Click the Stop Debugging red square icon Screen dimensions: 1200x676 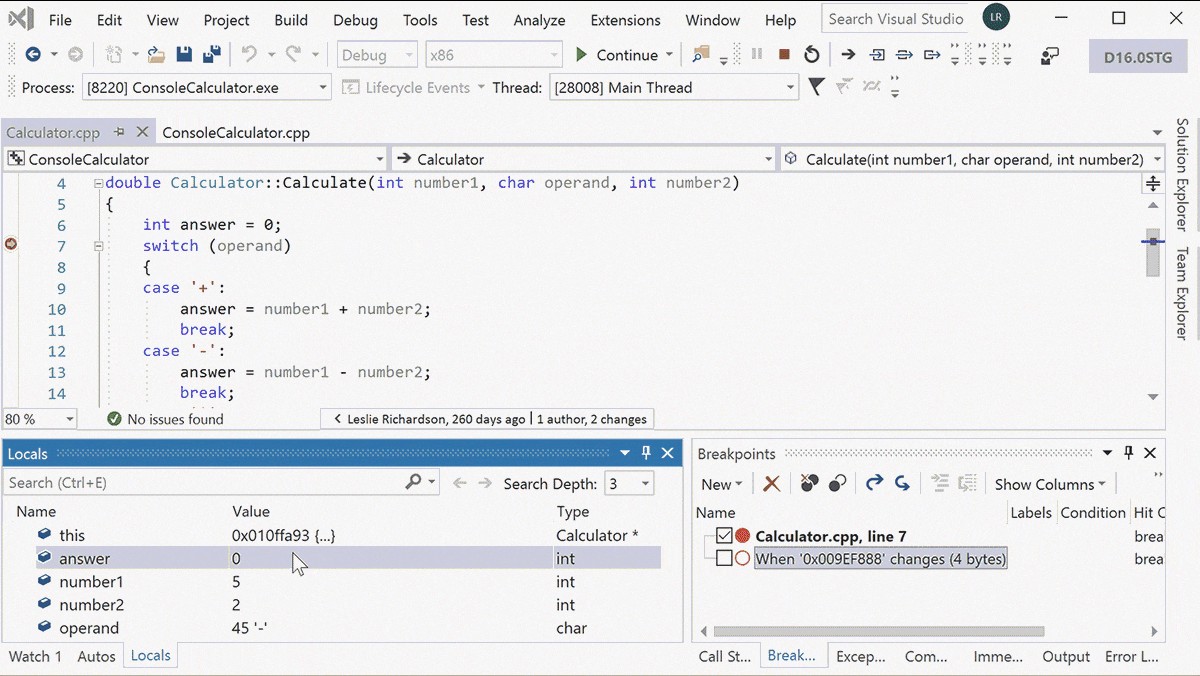783,56
